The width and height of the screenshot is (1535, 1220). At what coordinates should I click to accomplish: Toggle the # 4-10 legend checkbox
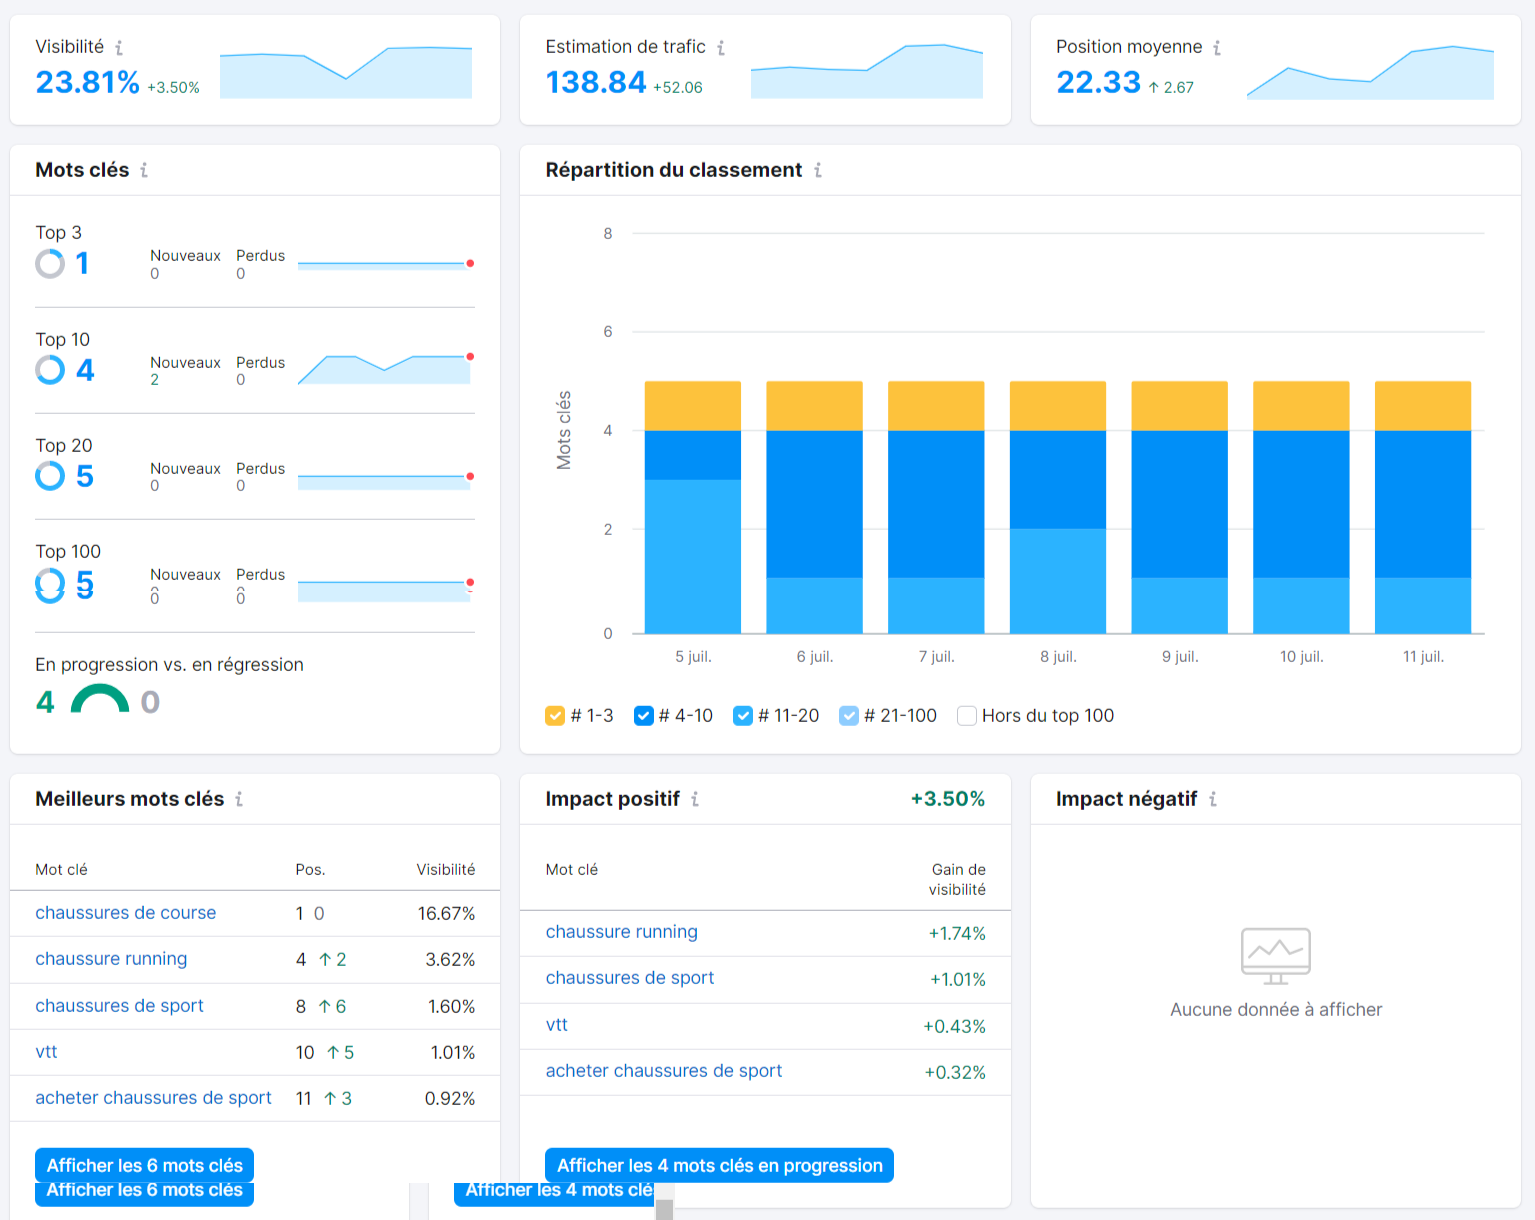tap(644, 716)
